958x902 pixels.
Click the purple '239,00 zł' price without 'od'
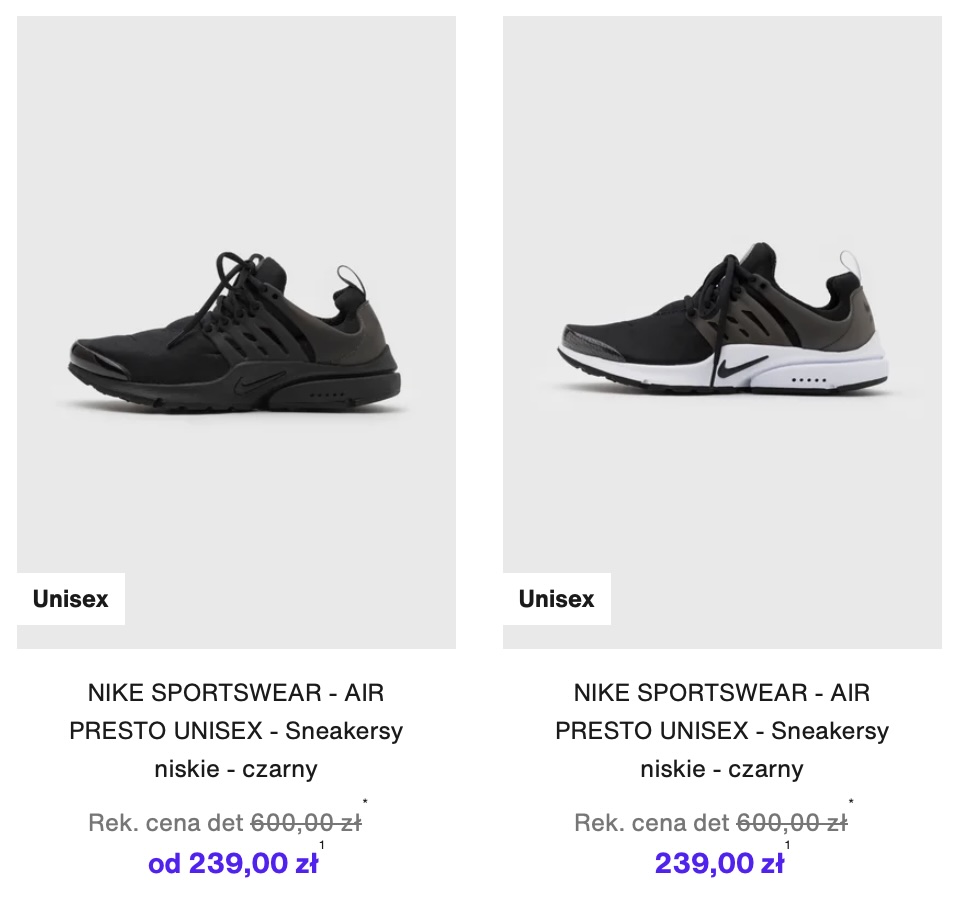pos(719,863)
